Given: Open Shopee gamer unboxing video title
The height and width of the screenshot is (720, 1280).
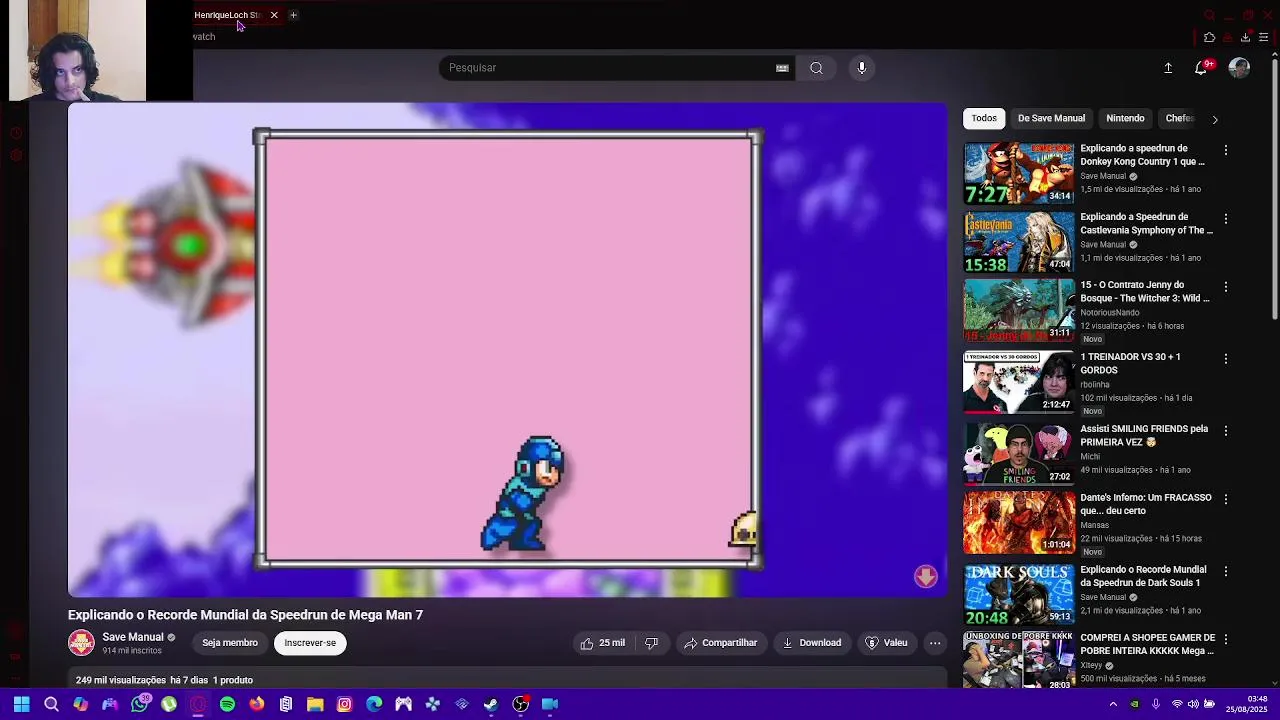Looking at the screenshot, I should pyautogui.click(x=1148, y=644).
